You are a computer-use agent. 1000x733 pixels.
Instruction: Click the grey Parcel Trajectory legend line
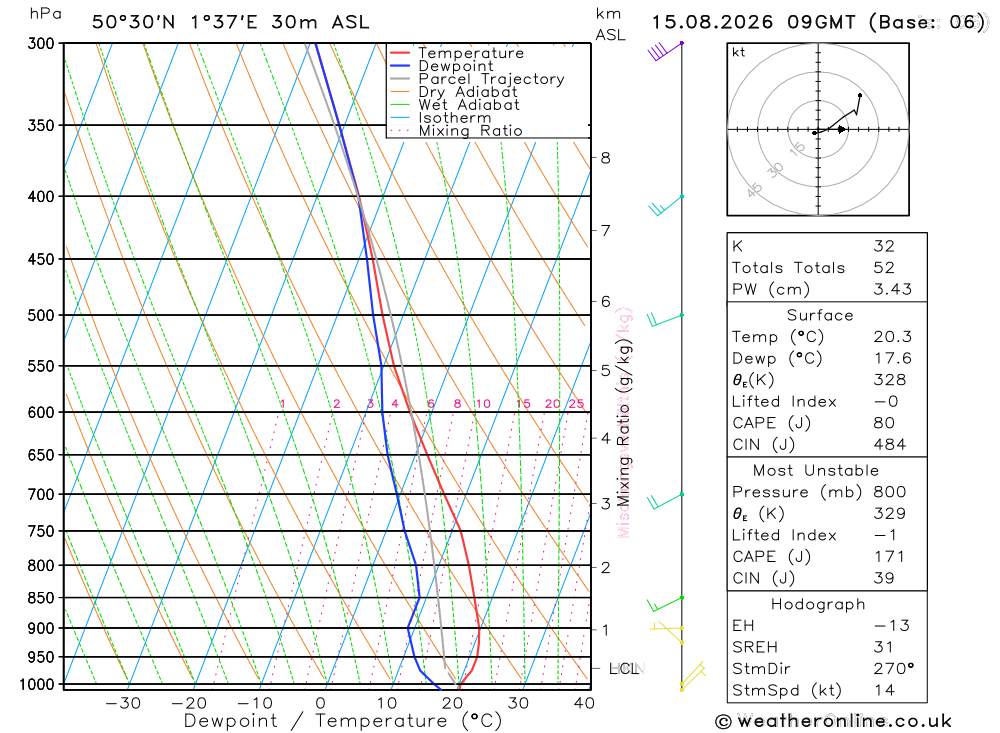pos(399,79)
